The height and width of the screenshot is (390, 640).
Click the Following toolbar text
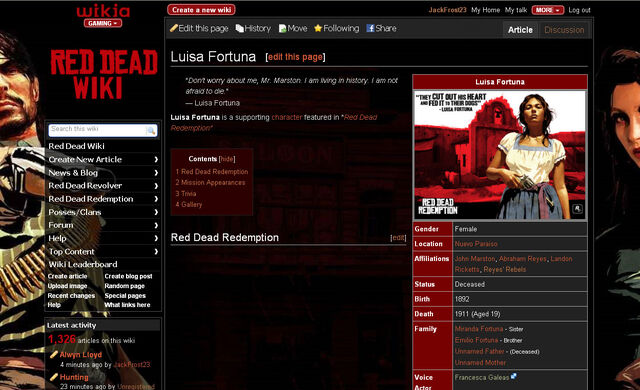[x=341, y=28]
